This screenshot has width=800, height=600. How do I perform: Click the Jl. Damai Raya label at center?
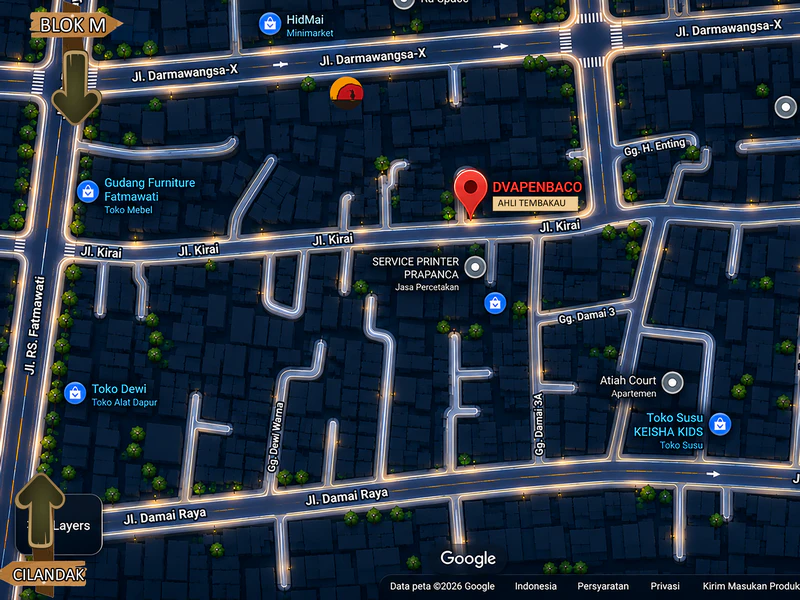coord(347,496)
